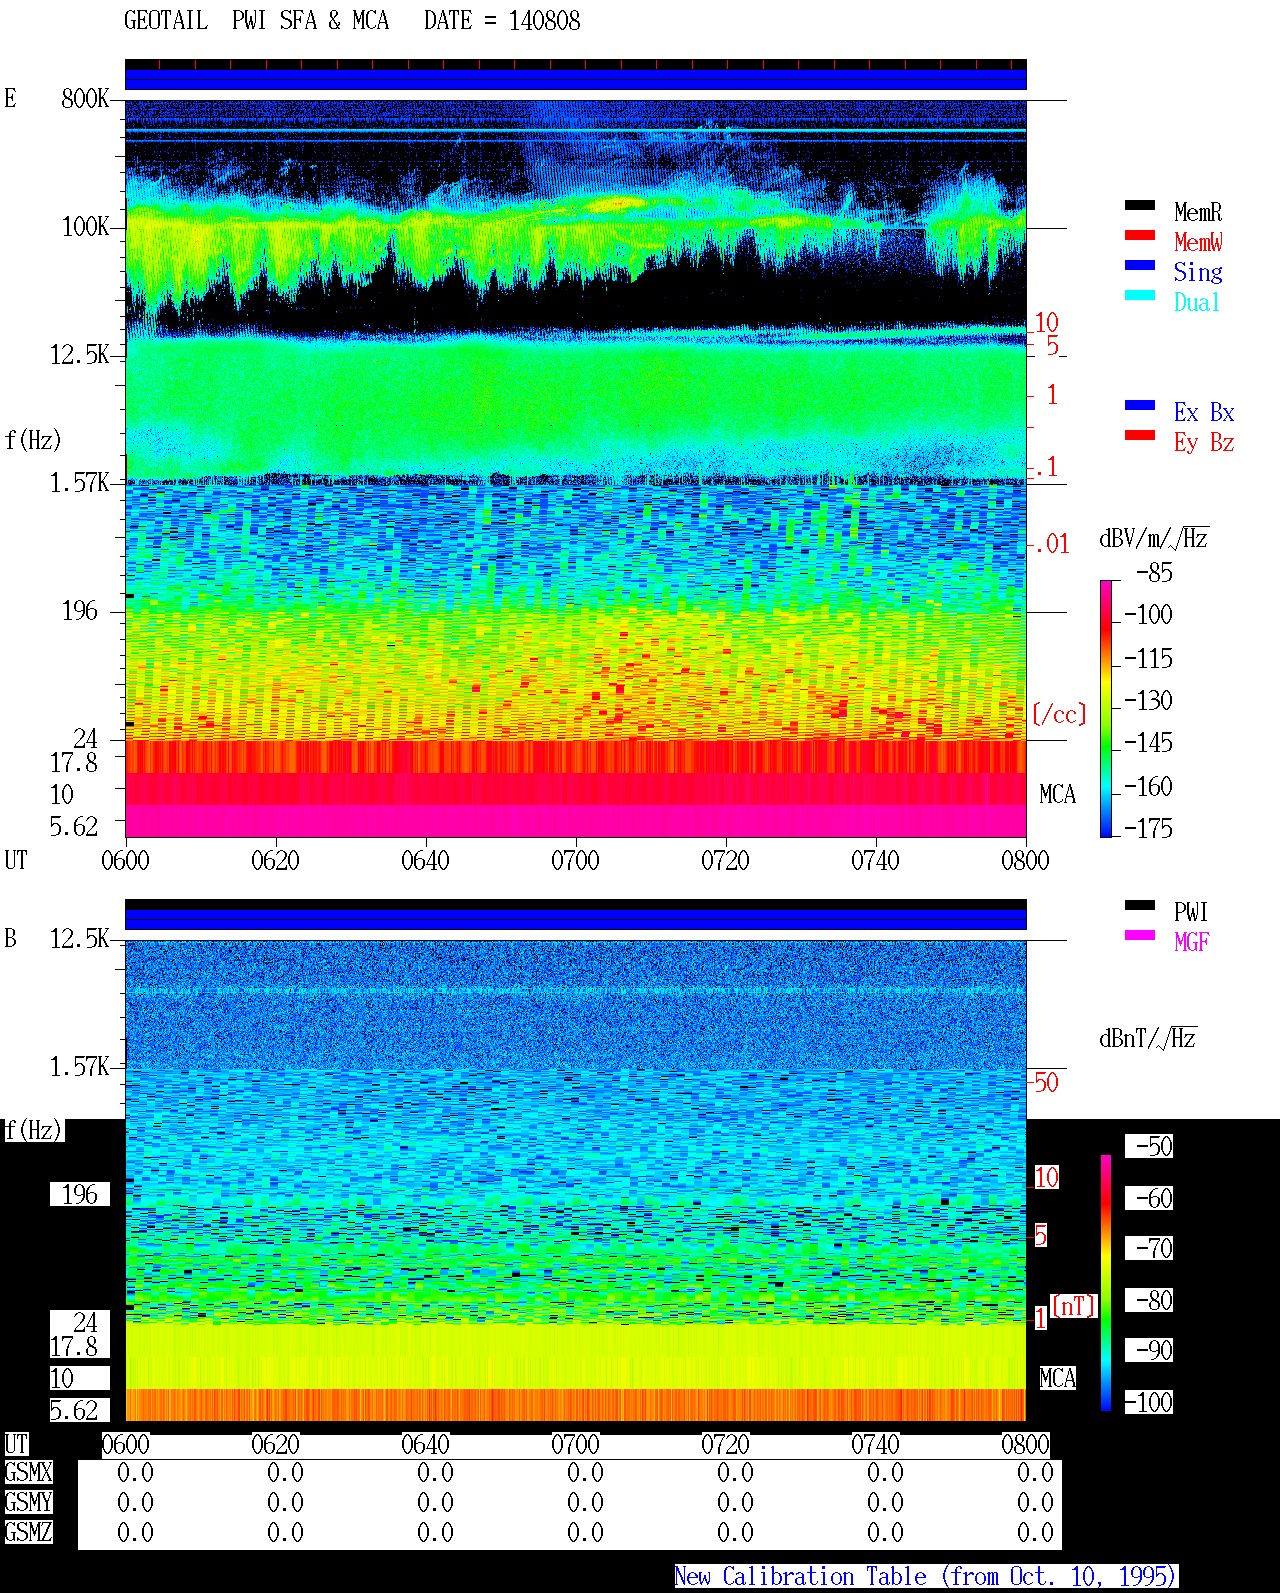Click the MemW legend label text
This screenshot has width=1280, height=1593.
coord(1198,242)
